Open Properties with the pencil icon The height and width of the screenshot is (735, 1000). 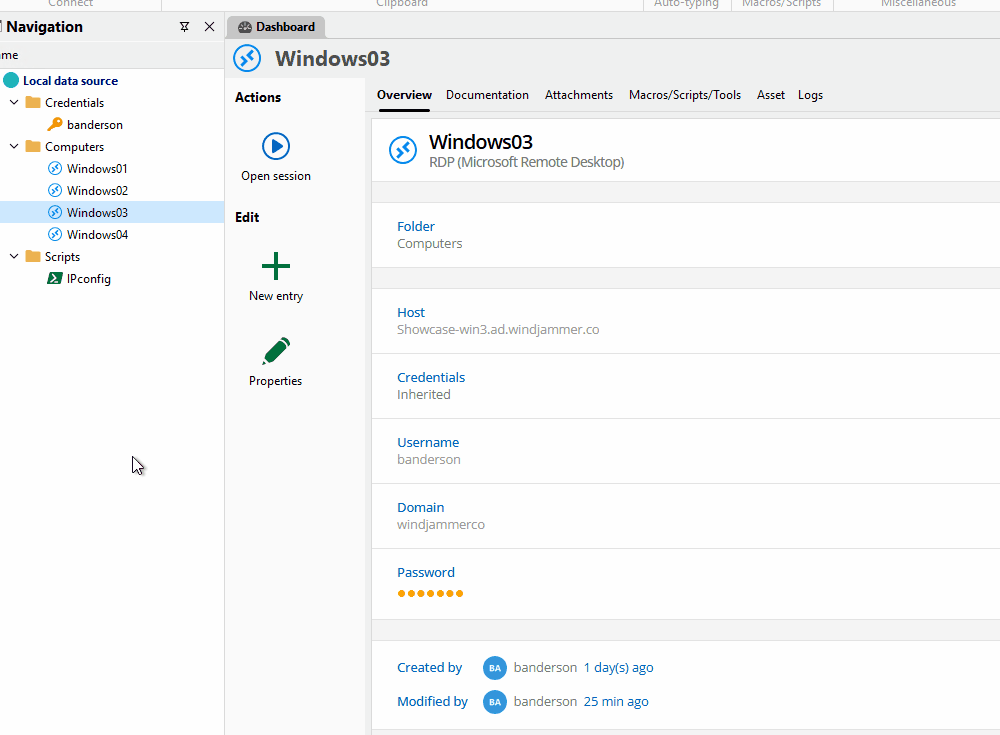(x=276, y=351)
